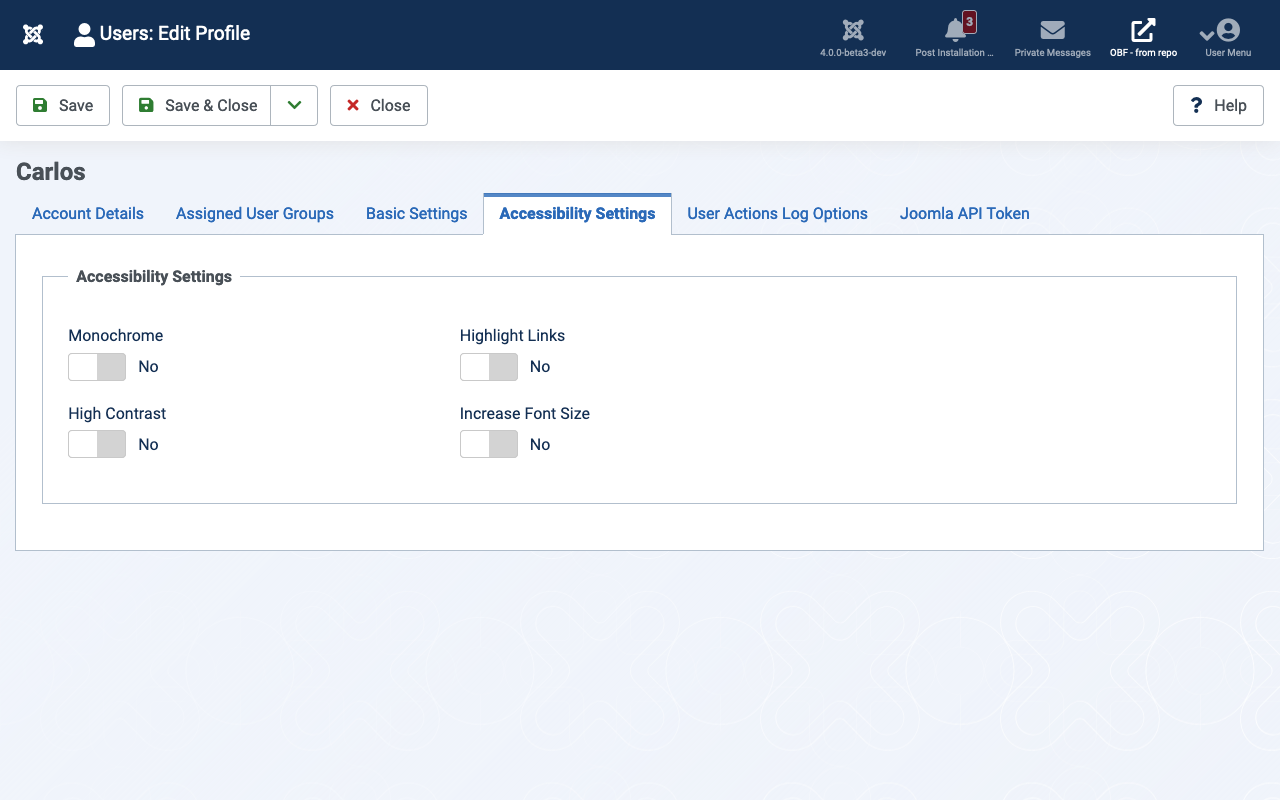Open Private Messages envelope icon
The width and height of the screenshot is (1280, 800).
pyautogui.click(x=1052, y=31)
